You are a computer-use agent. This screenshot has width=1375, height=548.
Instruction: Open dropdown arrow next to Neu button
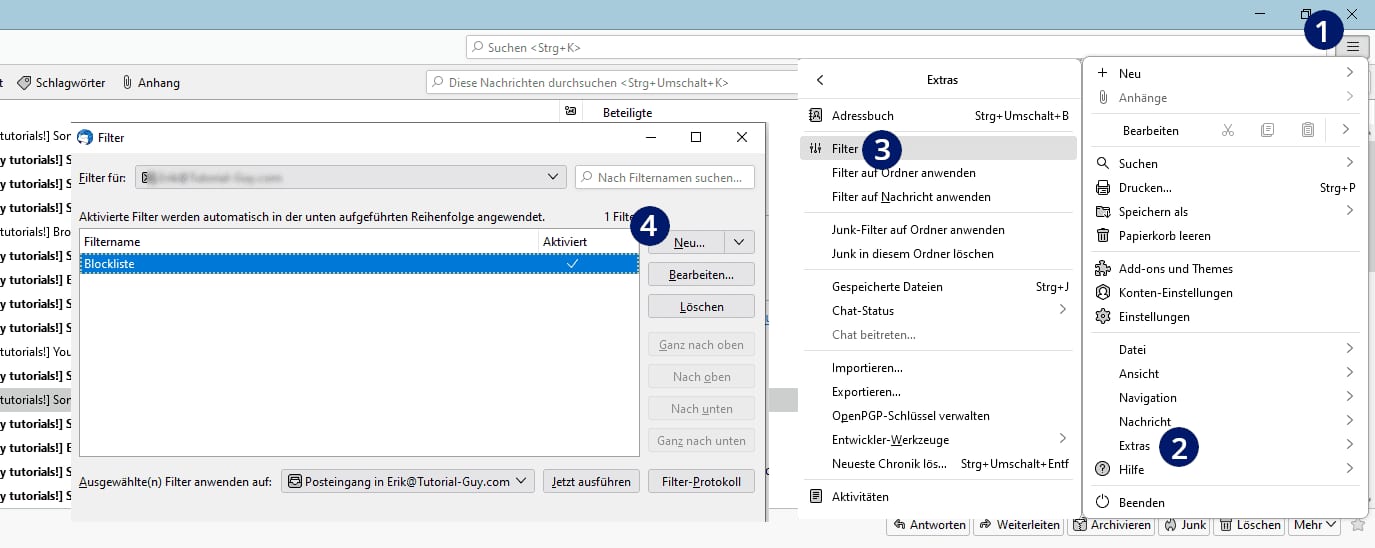tap(739, 242)
